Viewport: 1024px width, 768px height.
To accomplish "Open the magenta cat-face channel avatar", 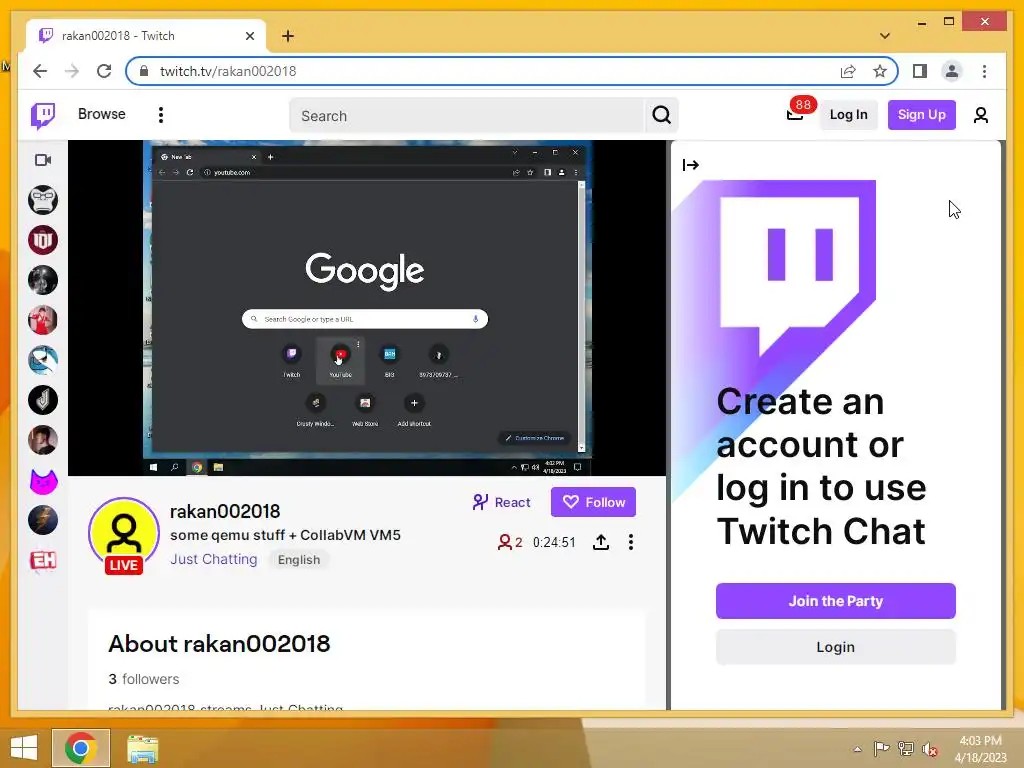I will click(43, 481).
